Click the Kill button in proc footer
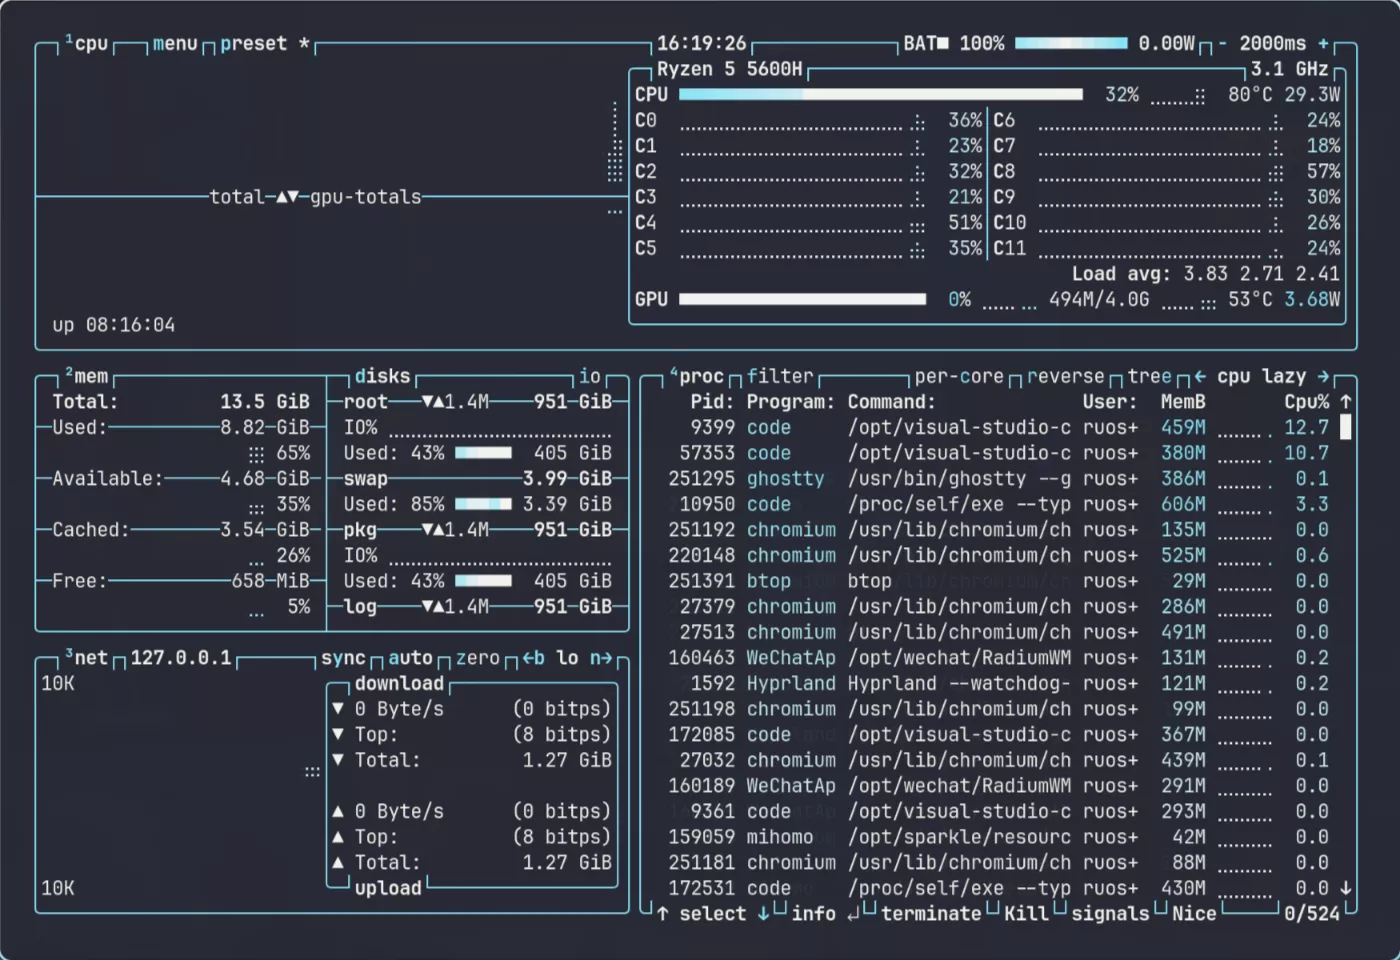 (1026, 914)
